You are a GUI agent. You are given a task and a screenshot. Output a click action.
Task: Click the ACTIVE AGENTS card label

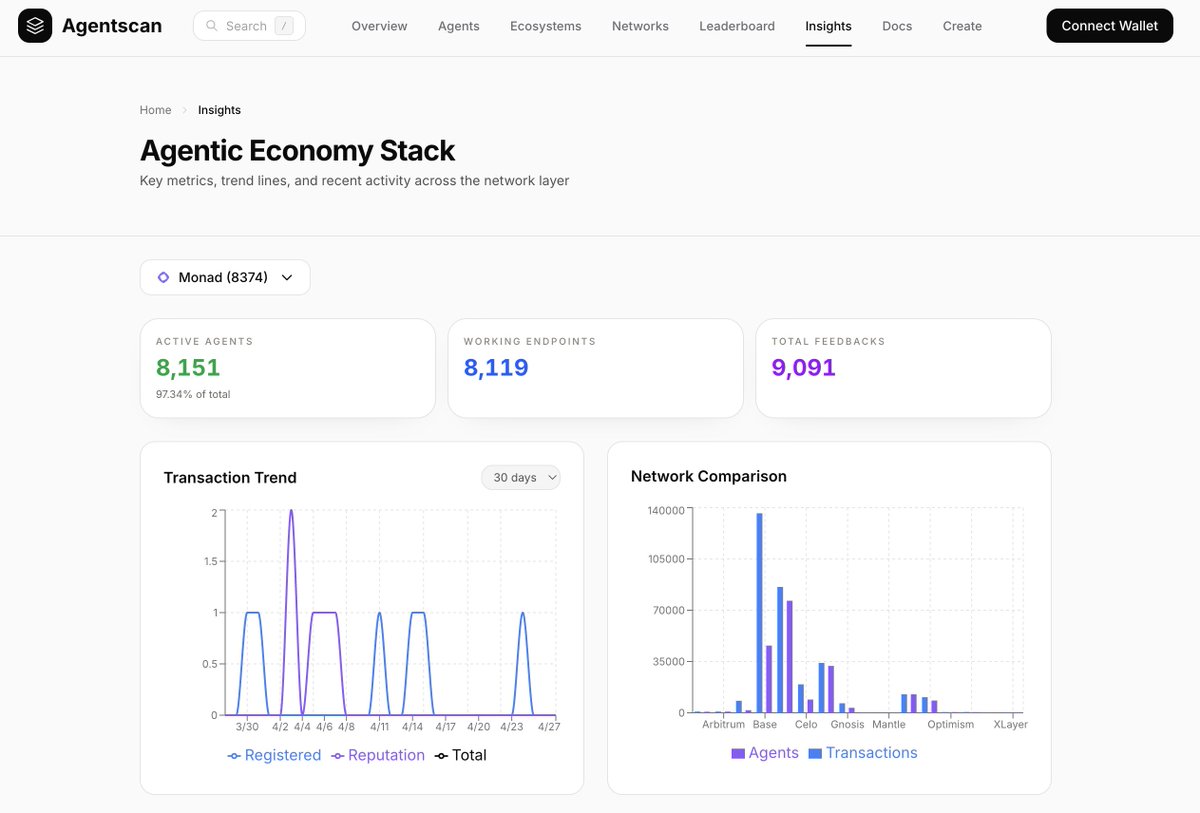point(205,341)
